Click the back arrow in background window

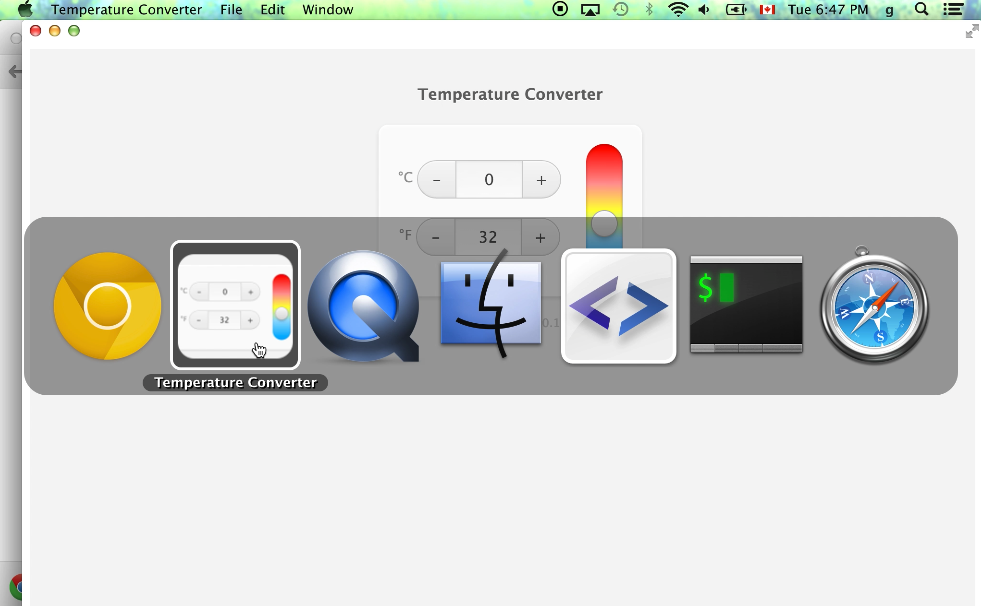pyautogui.click(x=15, y=72)
